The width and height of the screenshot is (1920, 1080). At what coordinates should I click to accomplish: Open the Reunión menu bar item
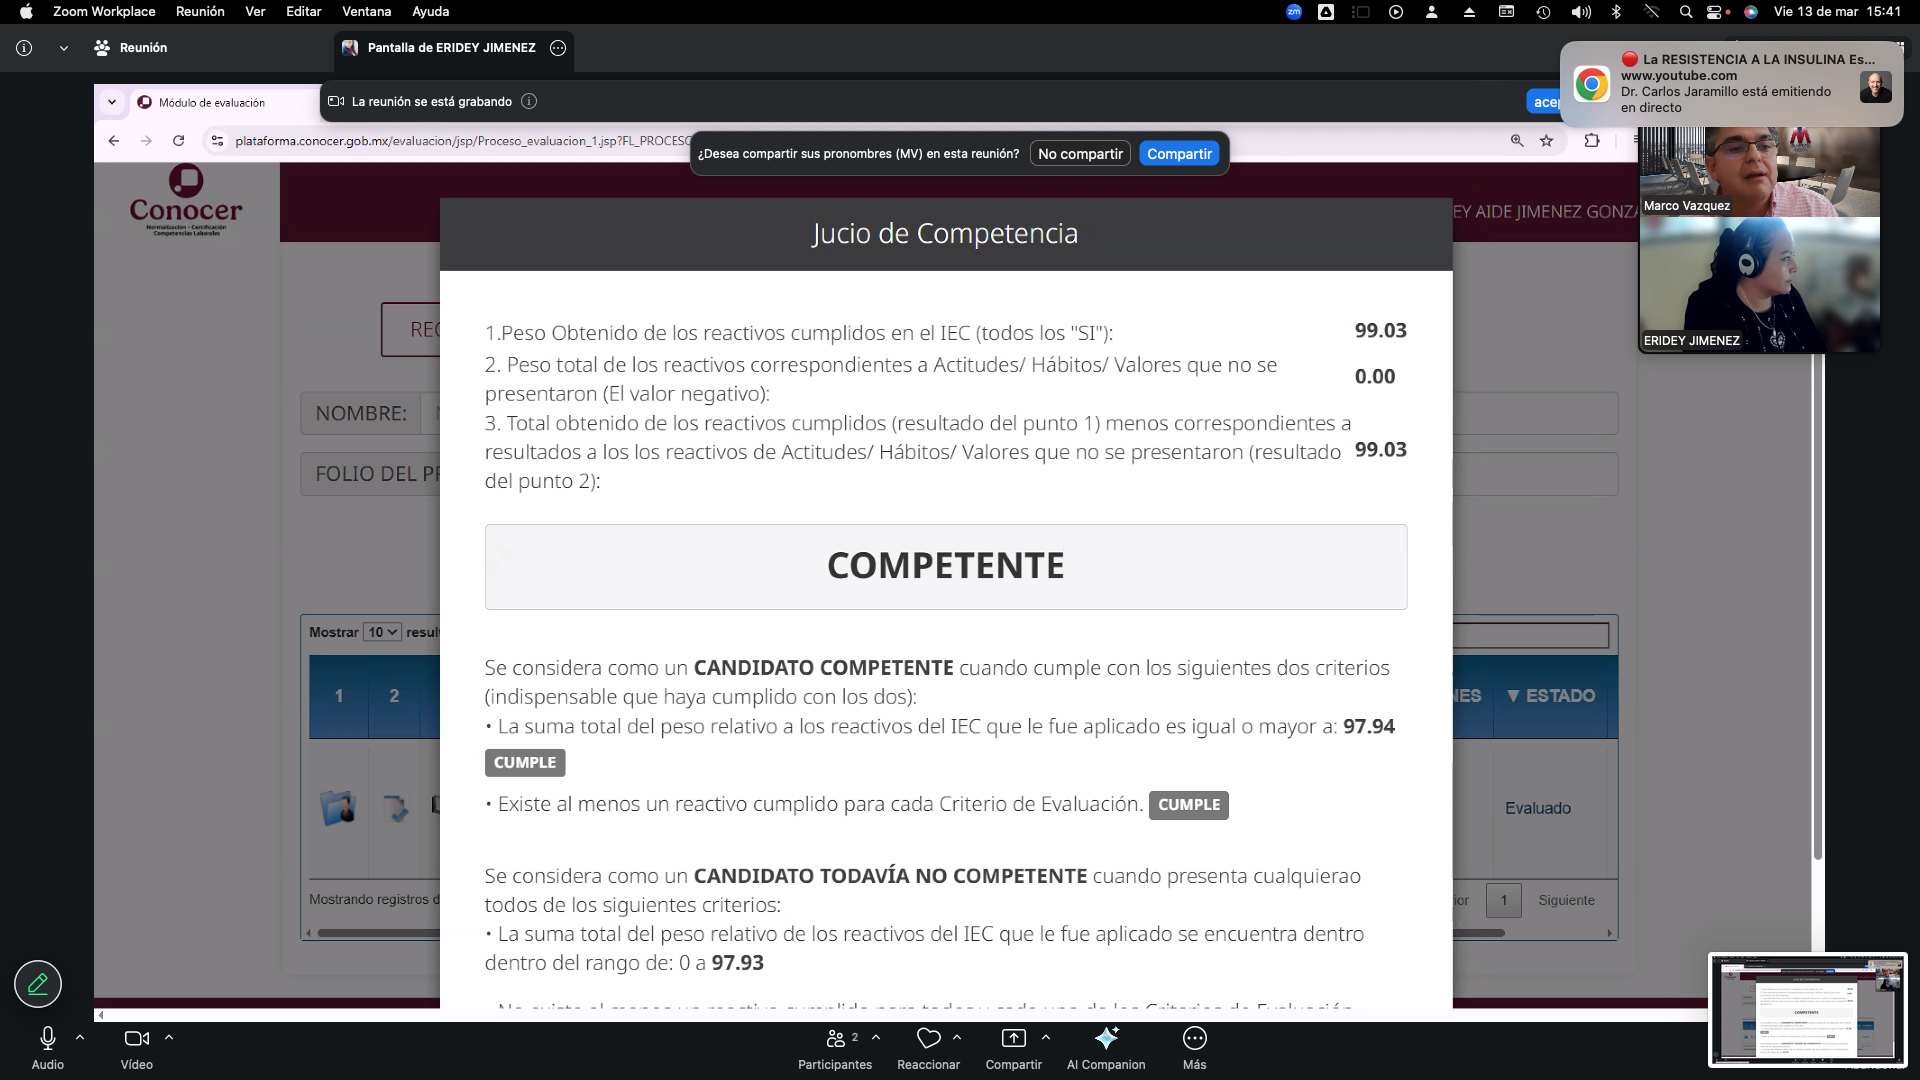(x=200, y=12)
